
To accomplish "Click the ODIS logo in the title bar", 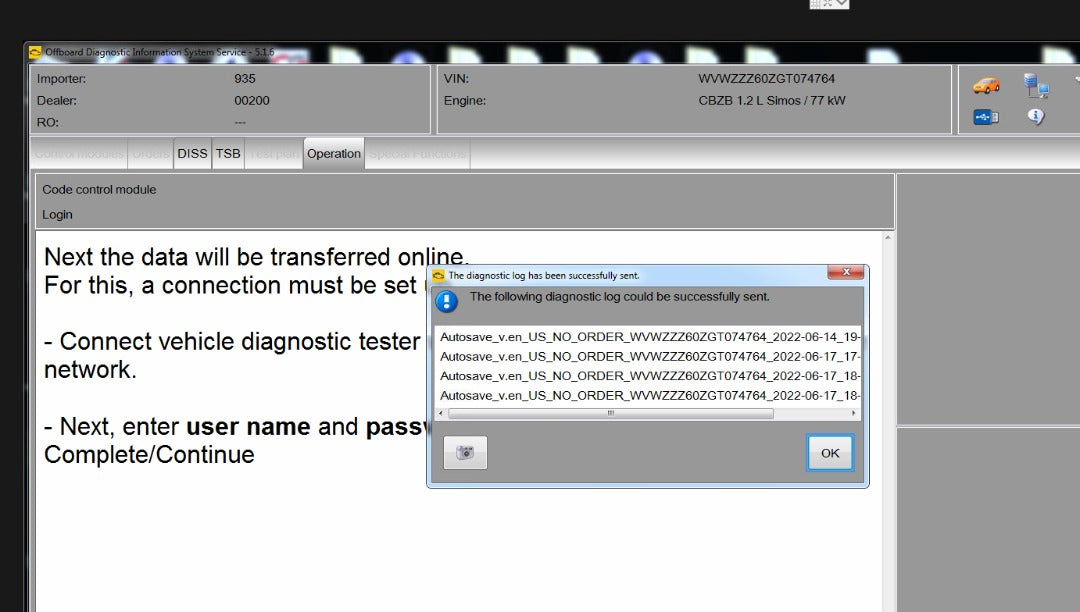I will (x=37, y=51).
